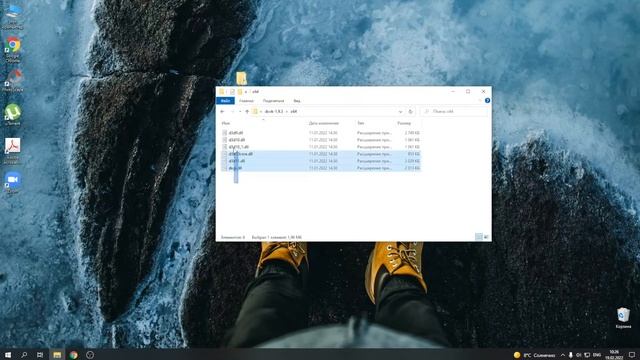640x360 pixels.
Task: Sort by the Тип column header
Action: click(x=360, y=123)
